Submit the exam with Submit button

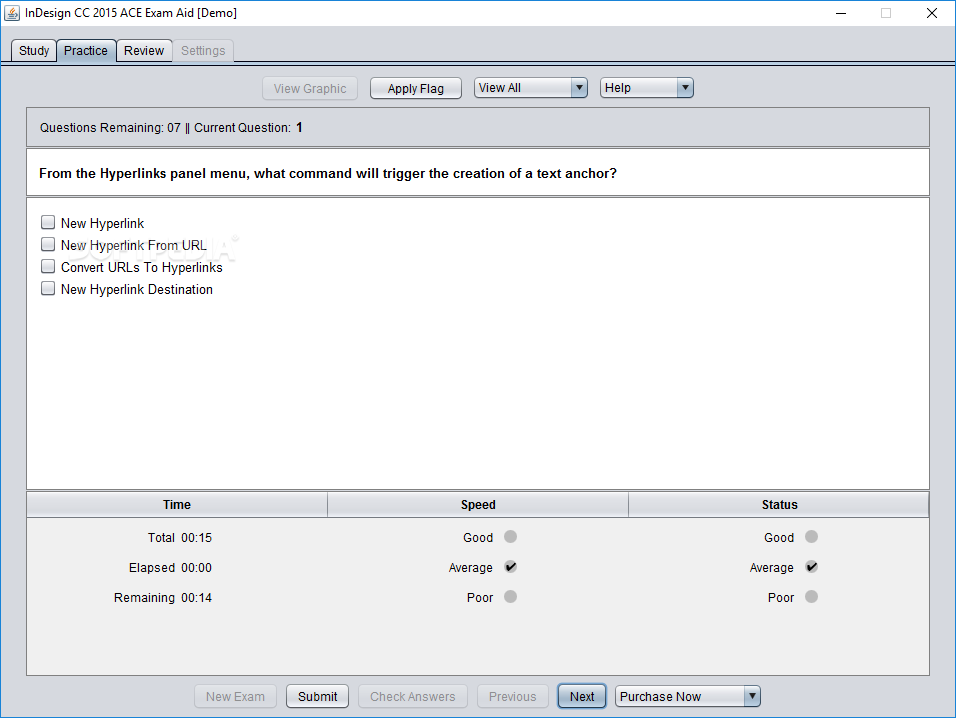[x=317, y=696]
